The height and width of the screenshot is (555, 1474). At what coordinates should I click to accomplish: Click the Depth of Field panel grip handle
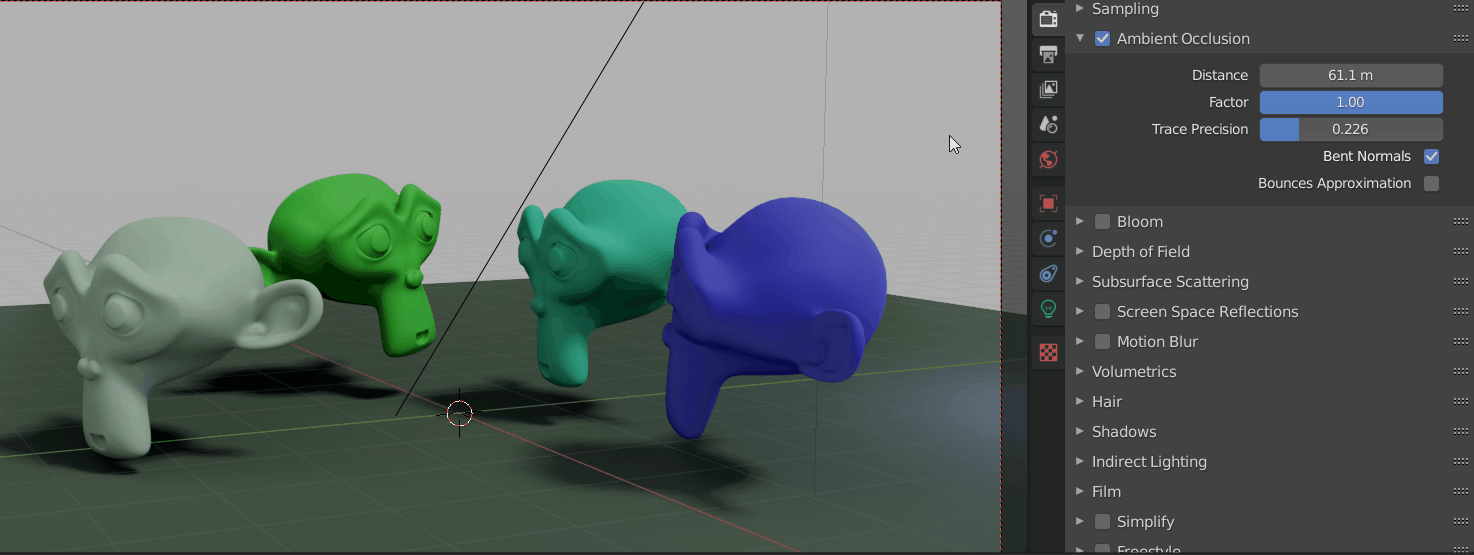click(x=1460, y=252)
